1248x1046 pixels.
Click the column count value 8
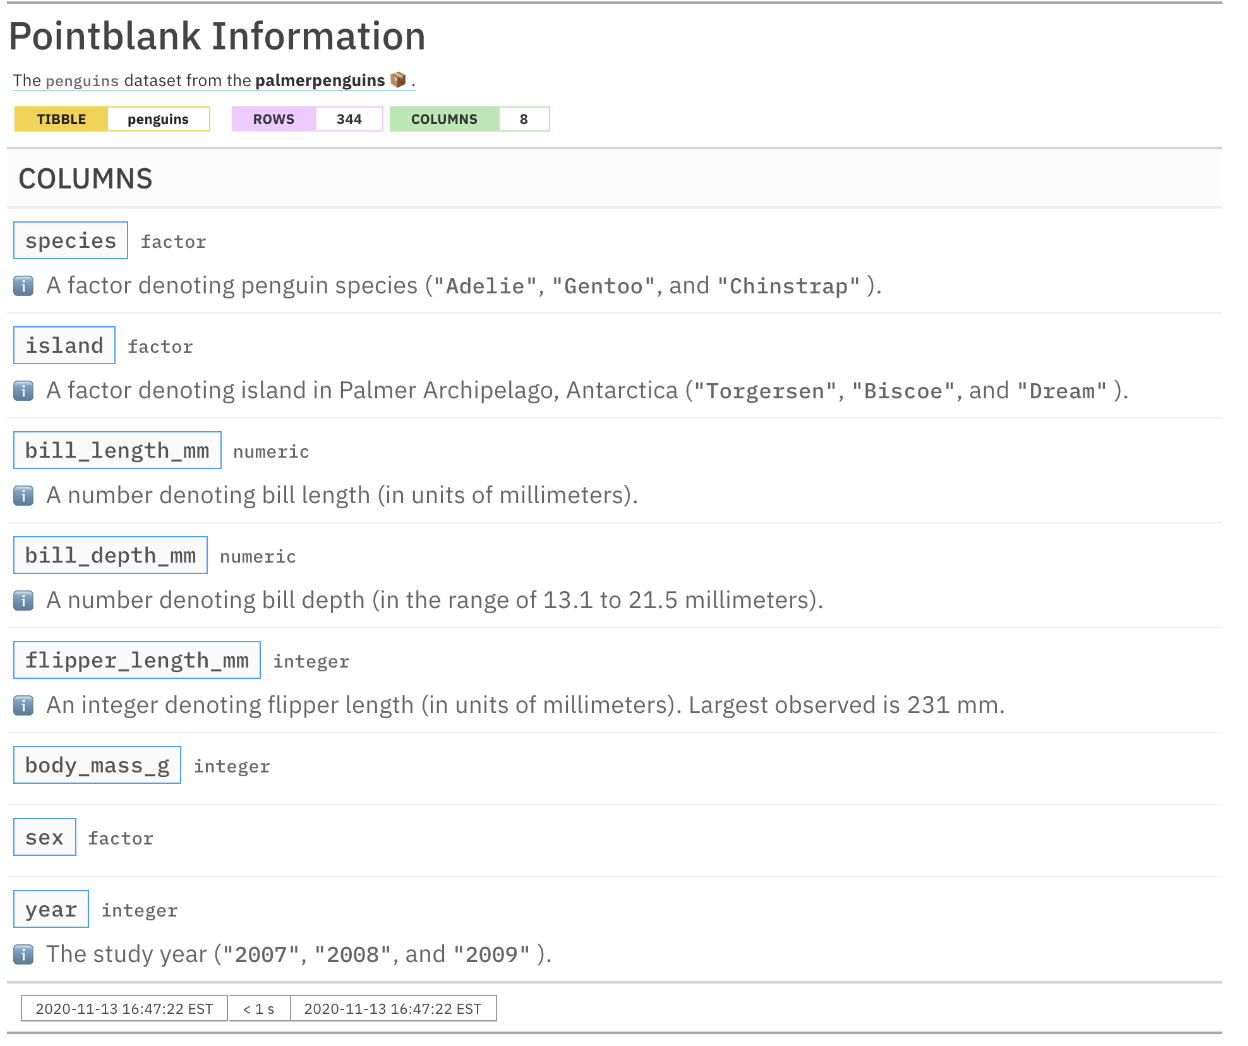(523, 119)
